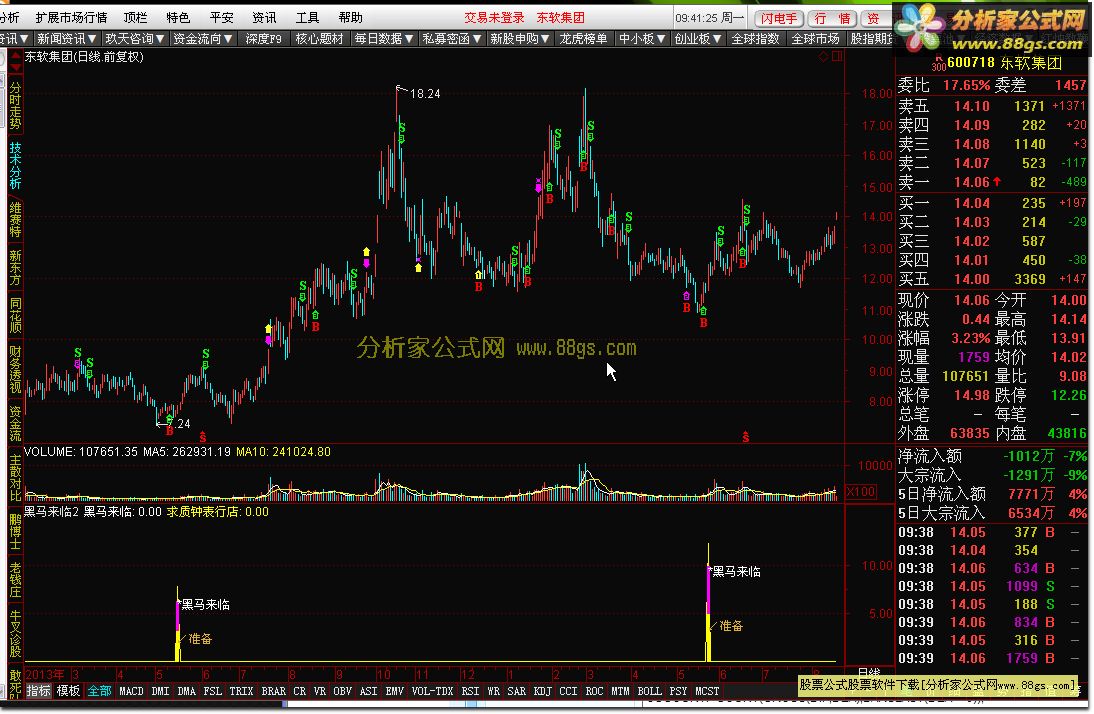
Task: Switch the indicator to DMI
Action: pyautogui.click(x=160, y=691)
